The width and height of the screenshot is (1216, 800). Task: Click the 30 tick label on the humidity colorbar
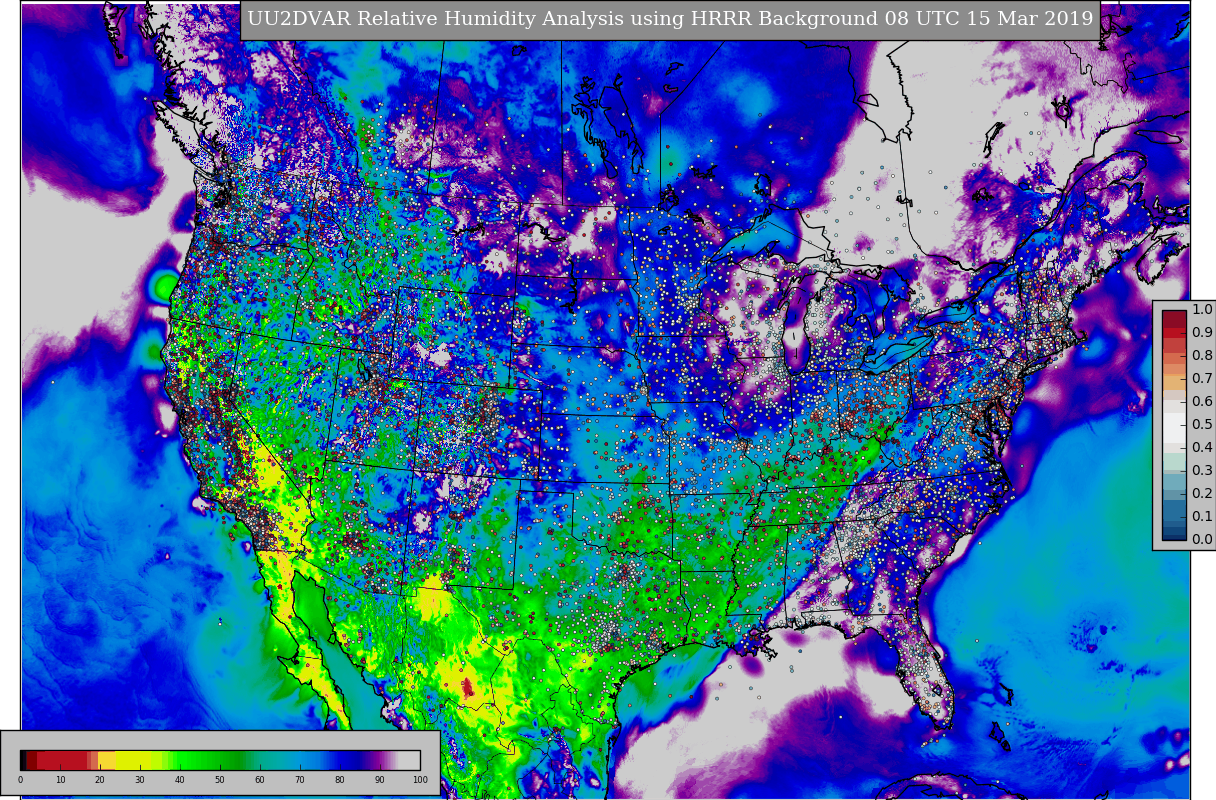click(x=140, y=779)
